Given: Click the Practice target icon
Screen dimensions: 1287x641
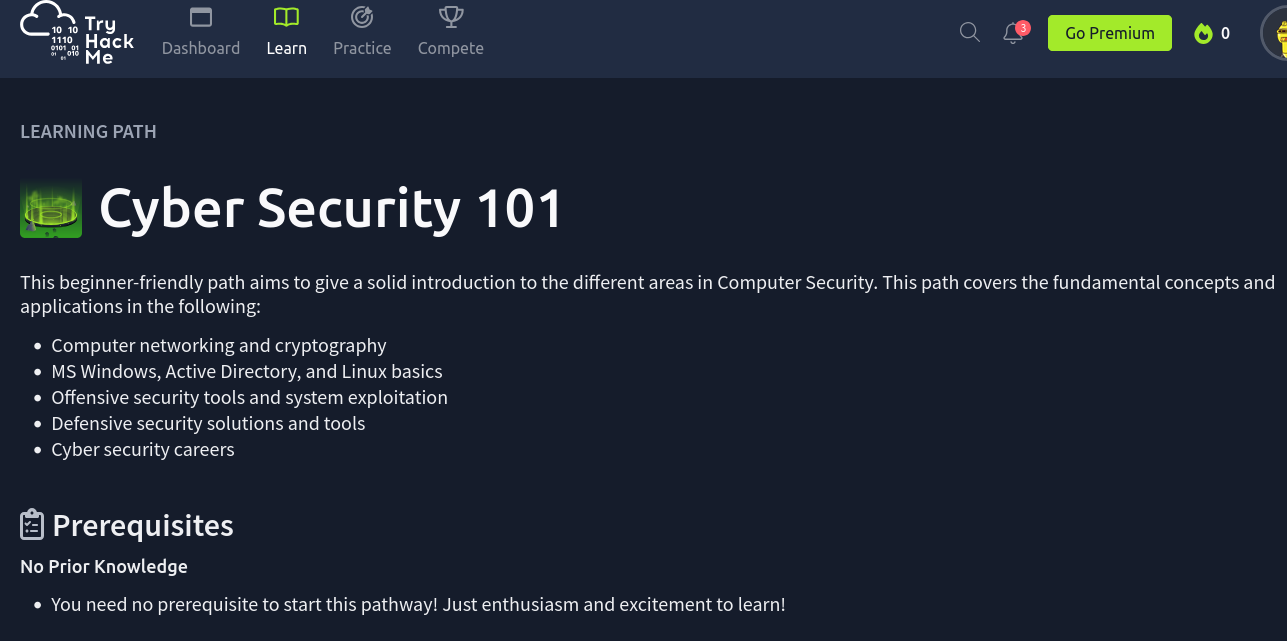Looking at the screenshot, I should [362, 17].
